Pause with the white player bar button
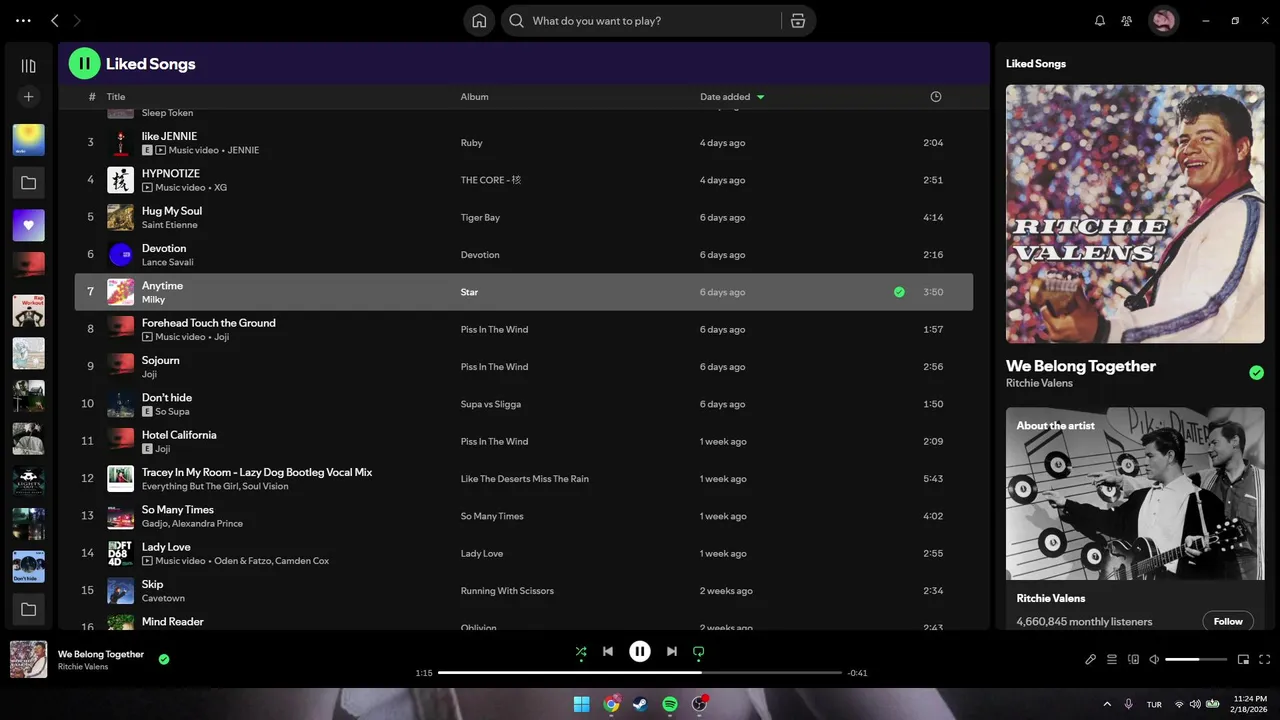This screenshot has width=1280, height=720. pos(640,652)
